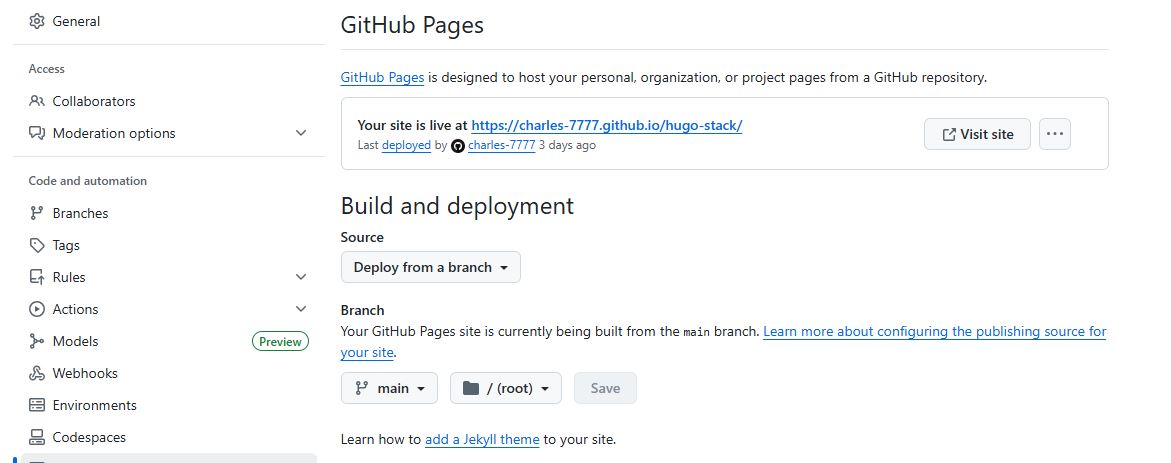
Task: Open Models settings page
Action: [75, 341]
